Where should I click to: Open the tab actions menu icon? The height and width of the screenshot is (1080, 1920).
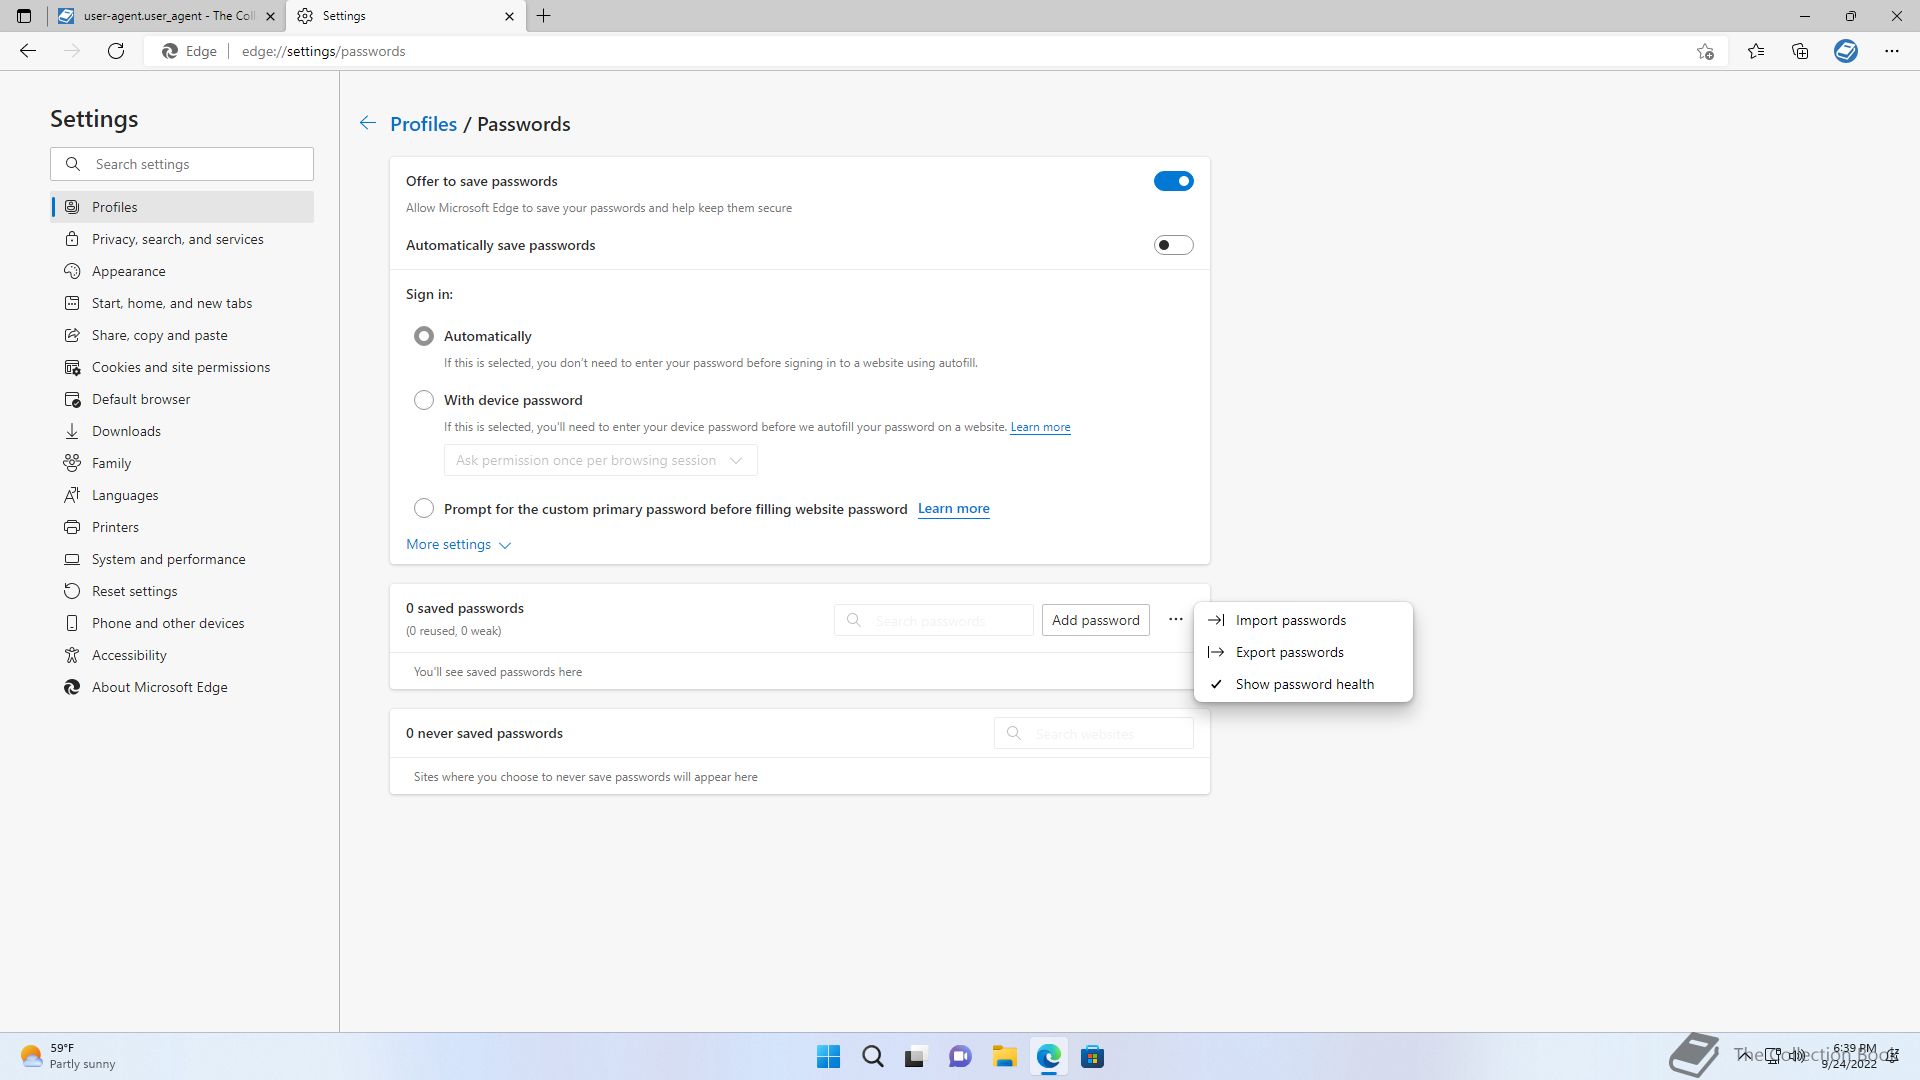pos(24,16)
